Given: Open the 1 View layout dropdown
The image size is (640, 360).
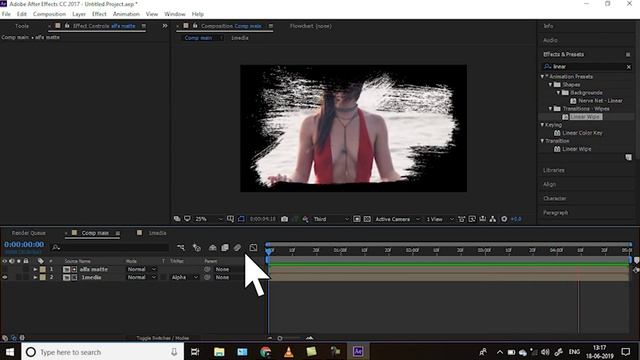Looking at the screenshot, I should (440, 219).
